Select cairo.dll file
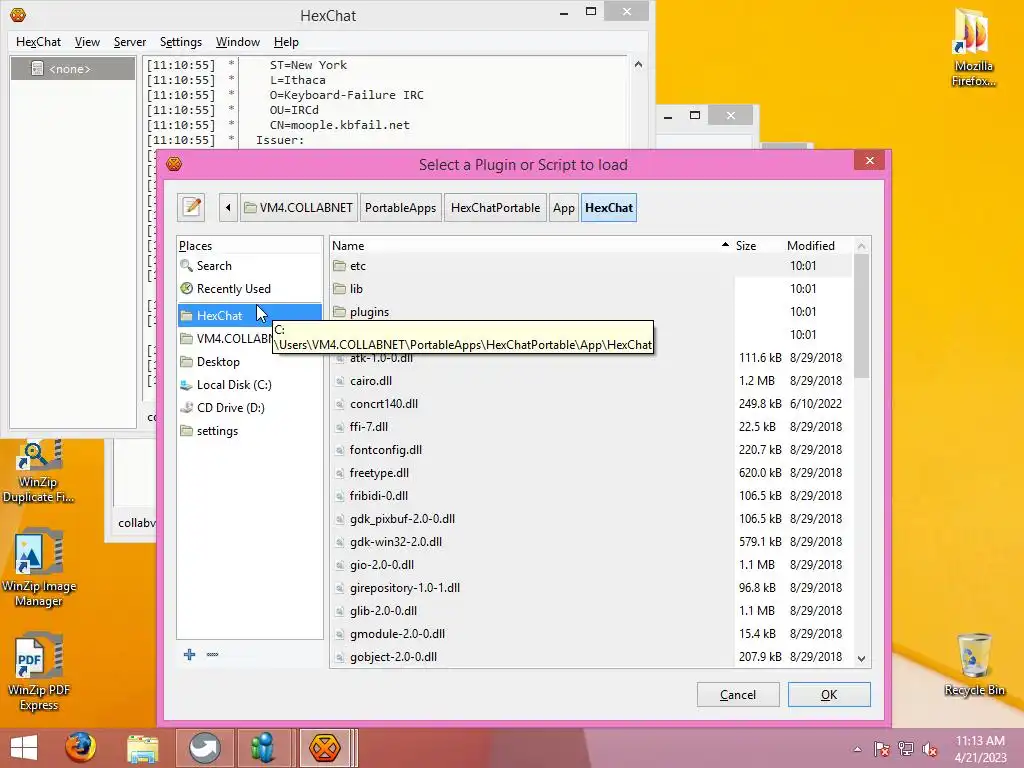The height and width of the screenshot is (768, 1024). click(591, 381)
